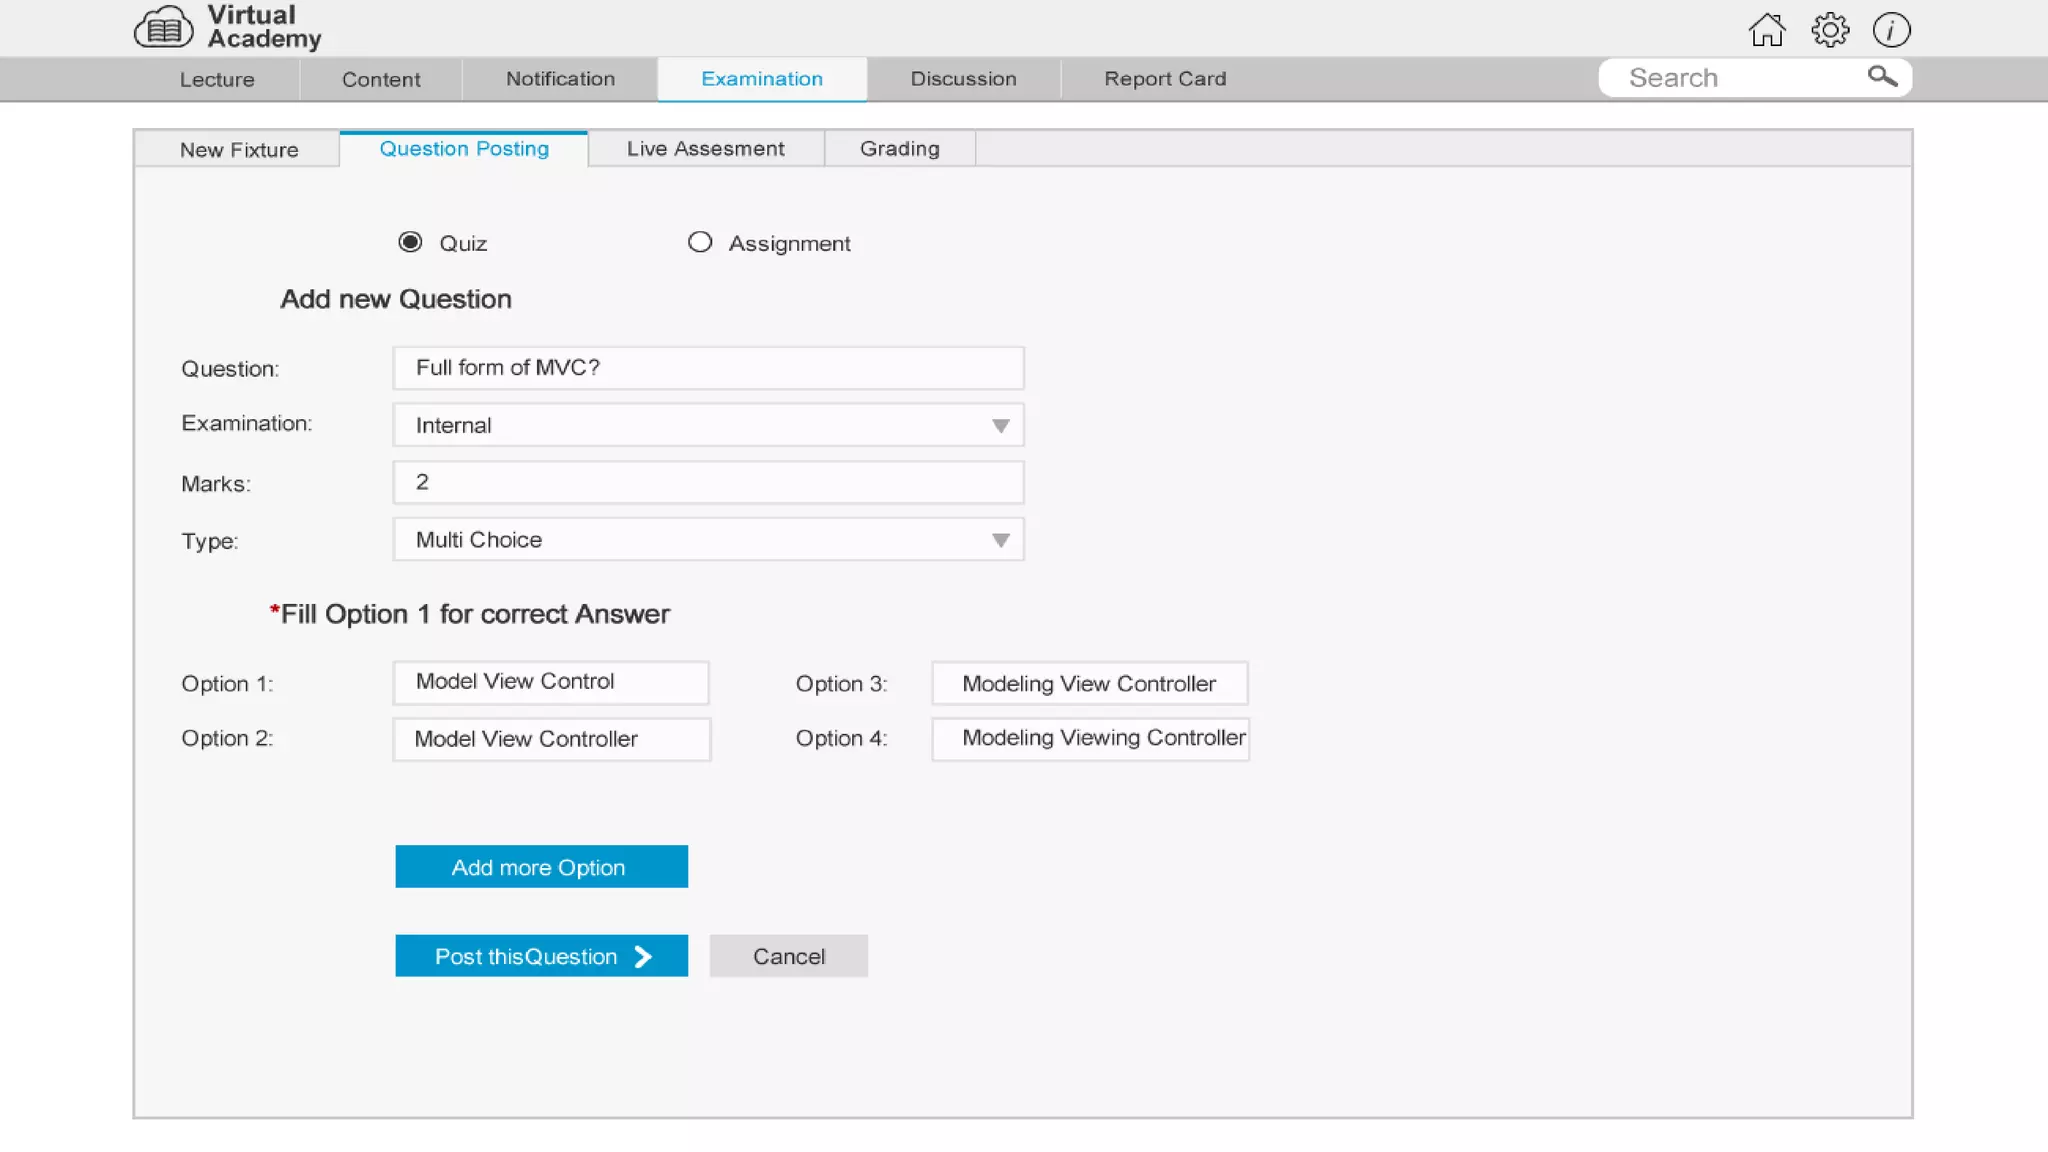
Task: Go to the Grading sub-tab
Action: click(899, 149)
